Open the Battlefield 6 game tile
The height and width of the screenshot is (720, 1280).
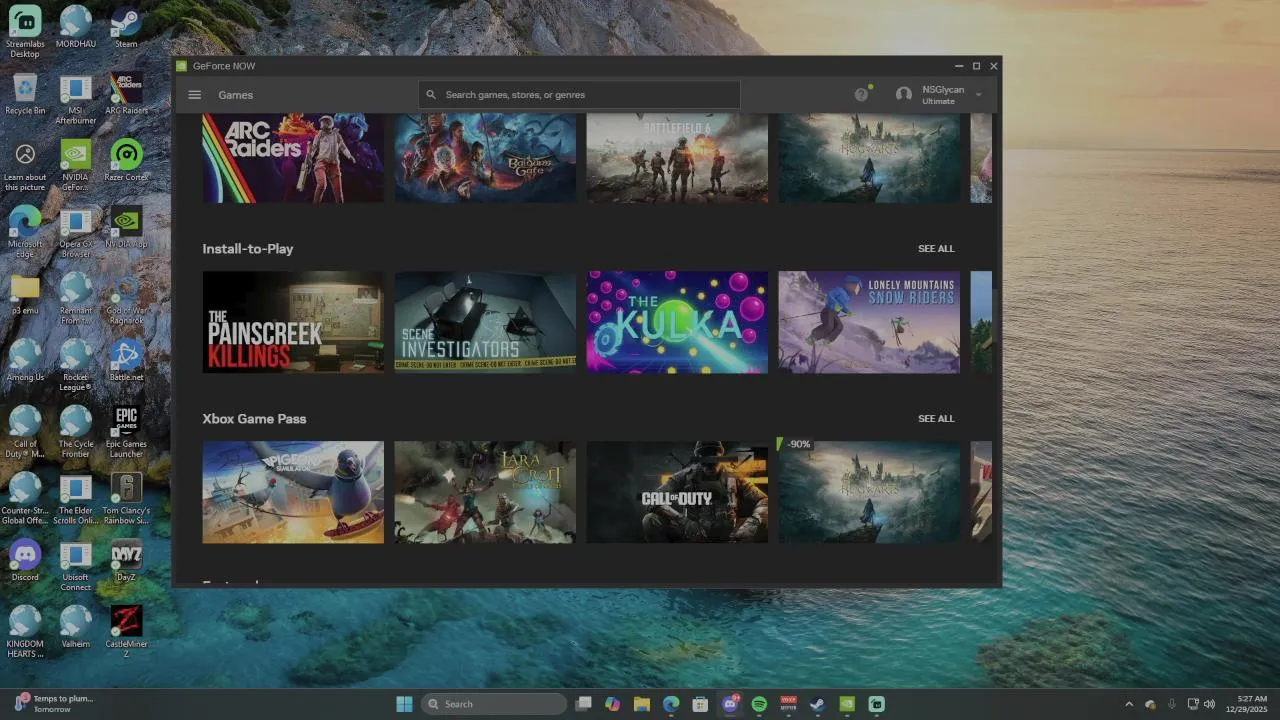tap(677, 158)
